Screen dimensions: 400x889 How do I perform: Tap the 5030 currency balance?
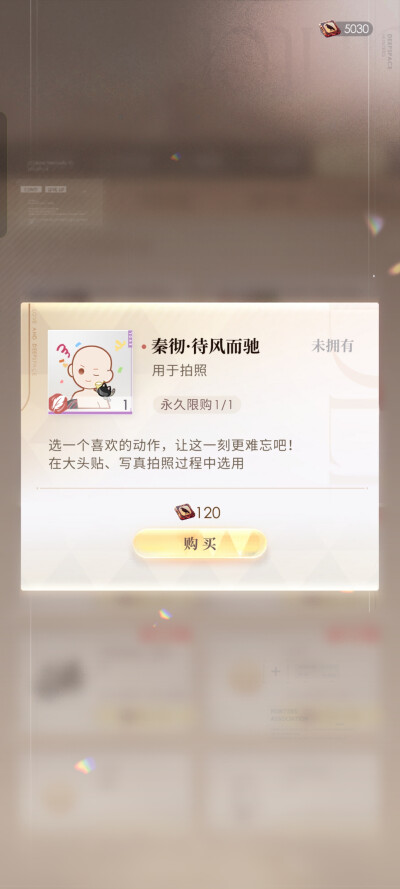click(x=356, y=29)
